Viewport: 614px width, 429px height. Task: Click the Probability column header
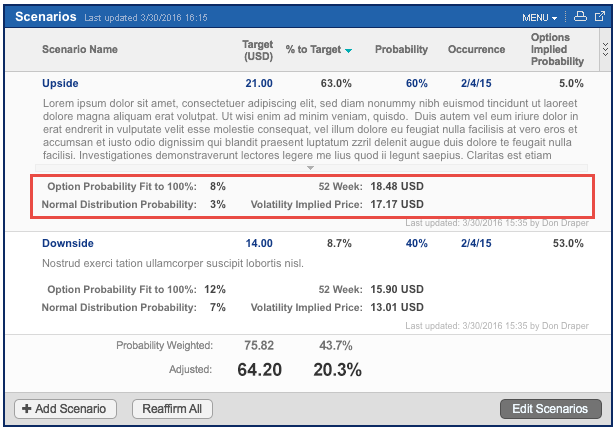coord(401,49)
